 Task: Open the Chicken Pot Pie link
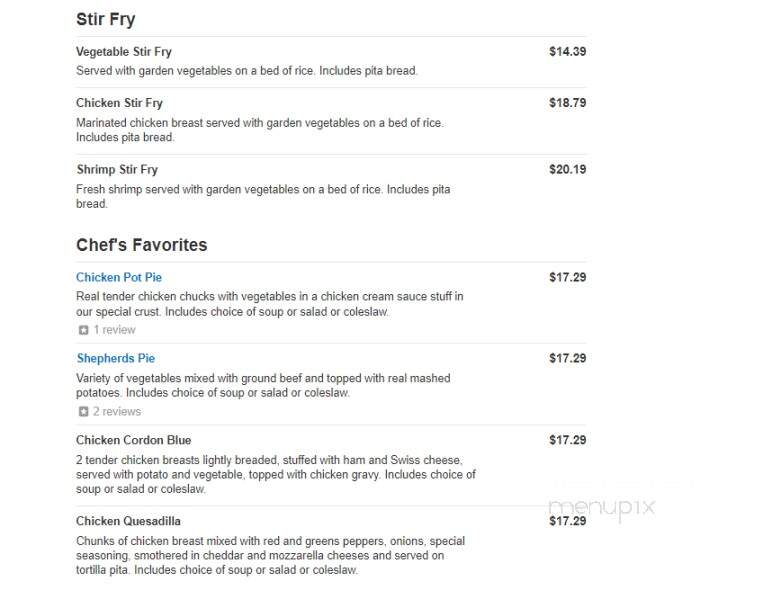(119, 277)
